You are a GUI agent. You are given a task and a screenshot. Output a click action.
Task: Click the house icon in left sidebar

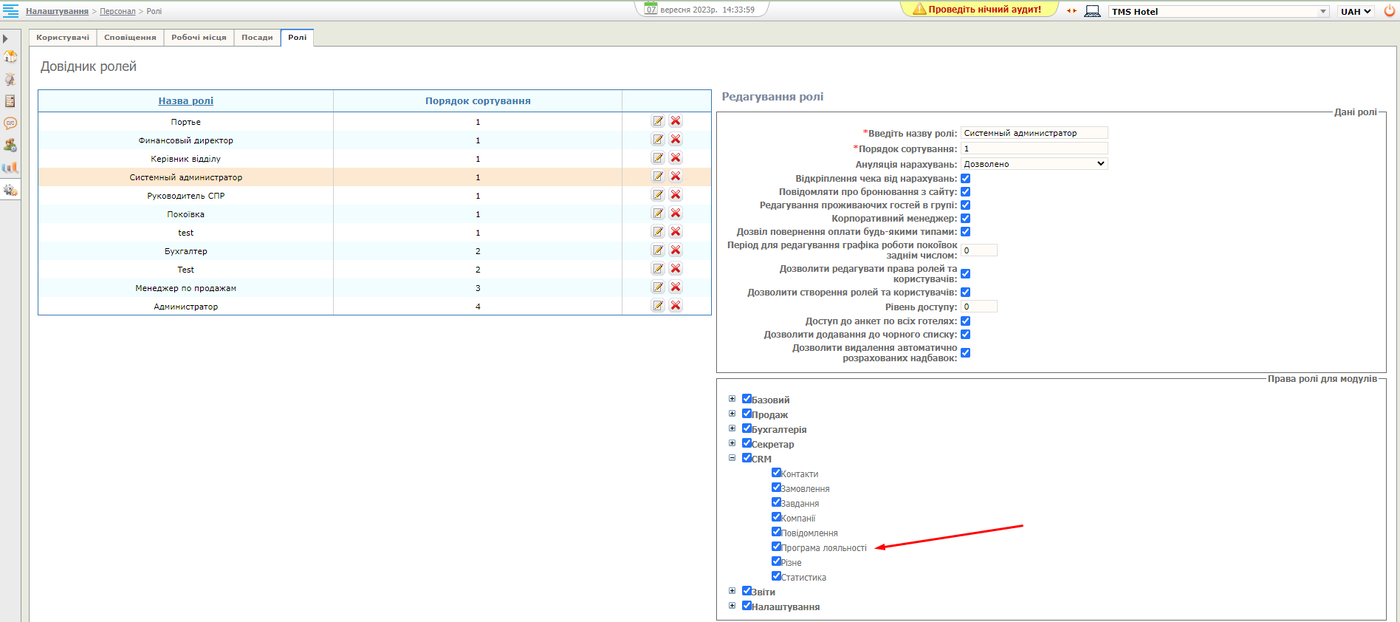click(10, 57)
